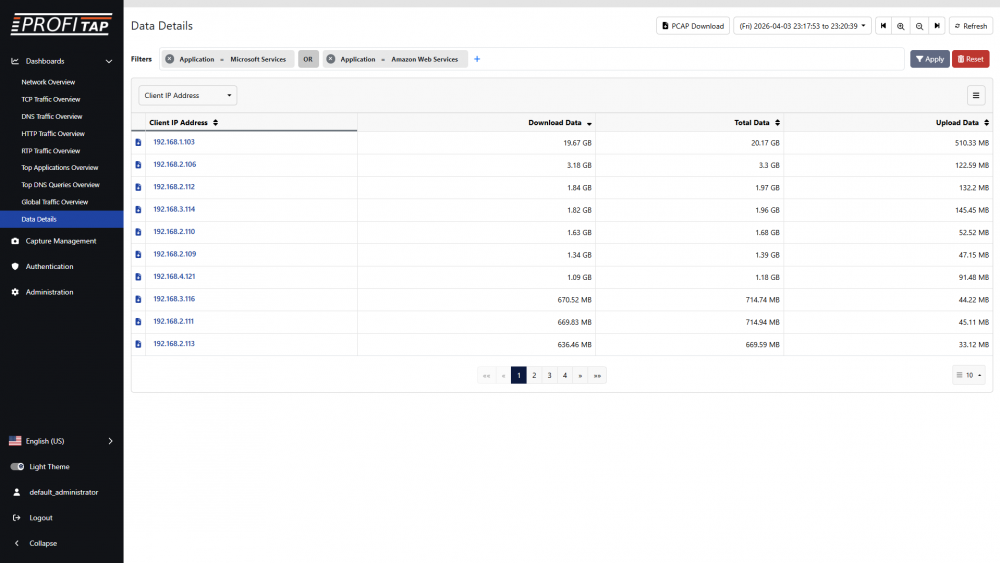Jump to the previous time range

click(884, 26)
